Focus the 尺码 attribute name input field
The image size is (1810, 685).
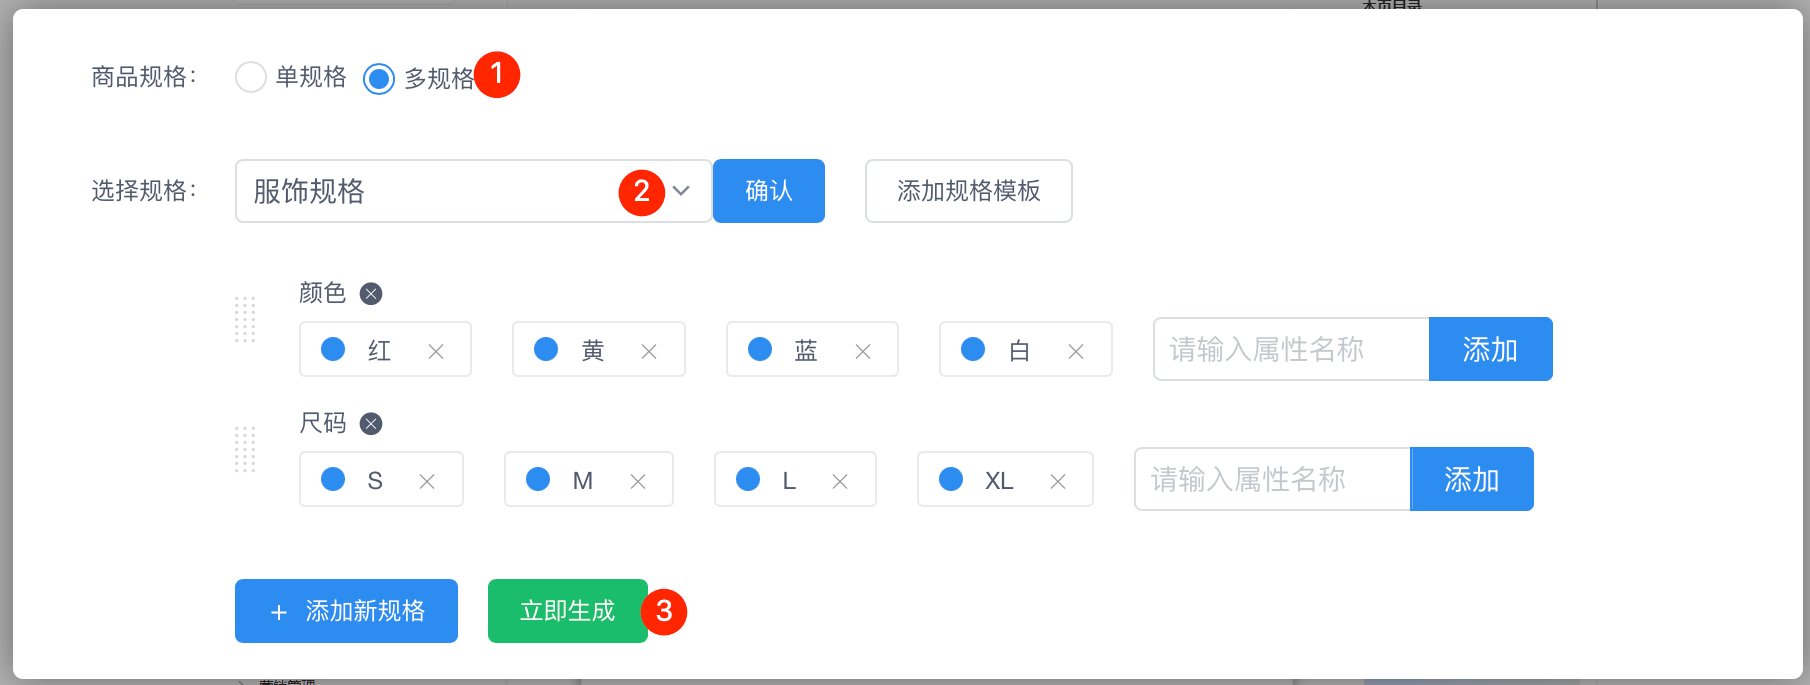click(1271, 479)
